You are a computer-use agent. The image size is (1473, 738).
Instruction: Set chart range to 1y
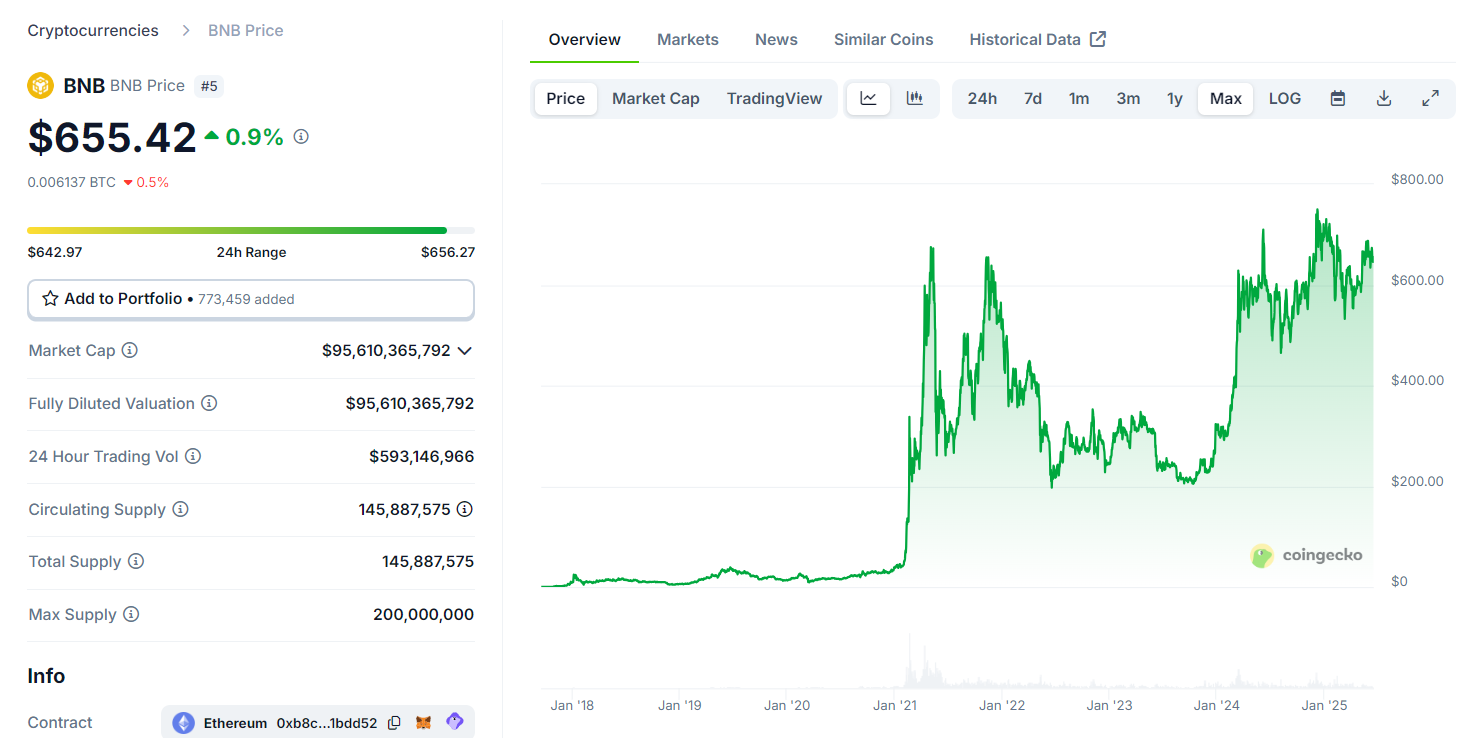click(1175, 99)
